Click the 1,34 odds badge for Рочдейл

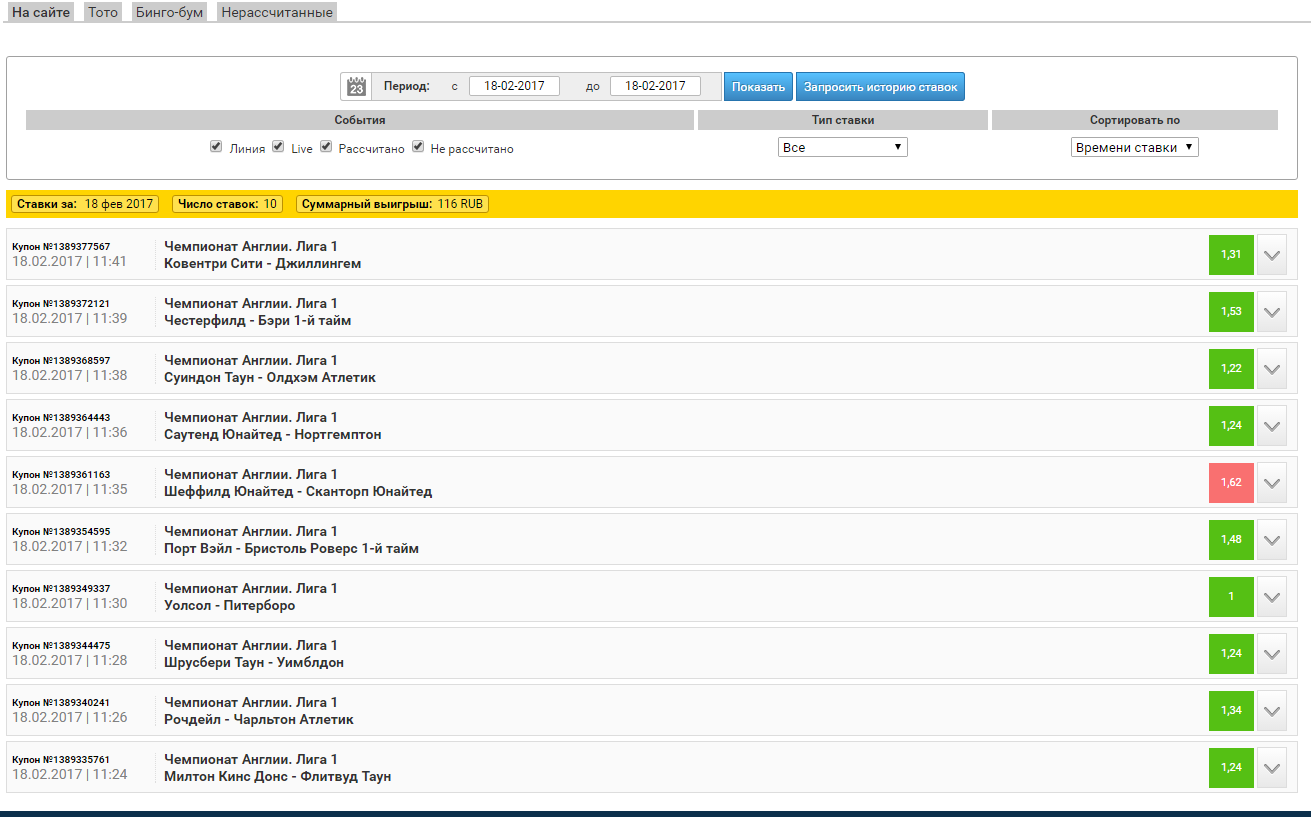coord(1231,711)
